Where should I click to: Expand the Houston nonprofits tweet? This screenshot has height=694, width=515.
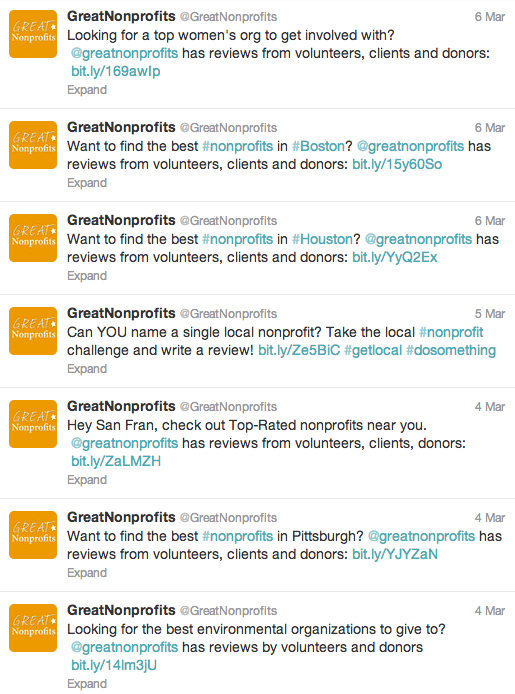[x=87, y=276]
